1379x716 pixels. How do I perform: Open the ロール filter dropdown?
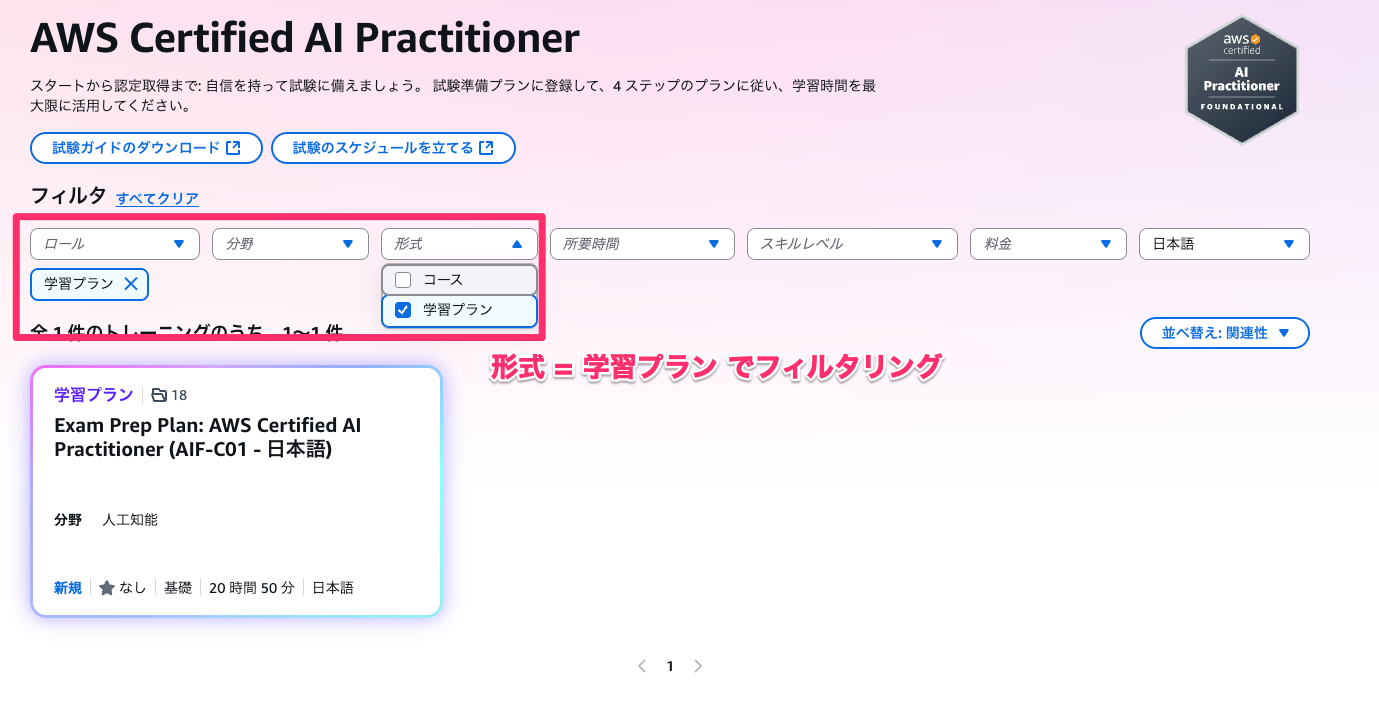(x=115, y=244)
